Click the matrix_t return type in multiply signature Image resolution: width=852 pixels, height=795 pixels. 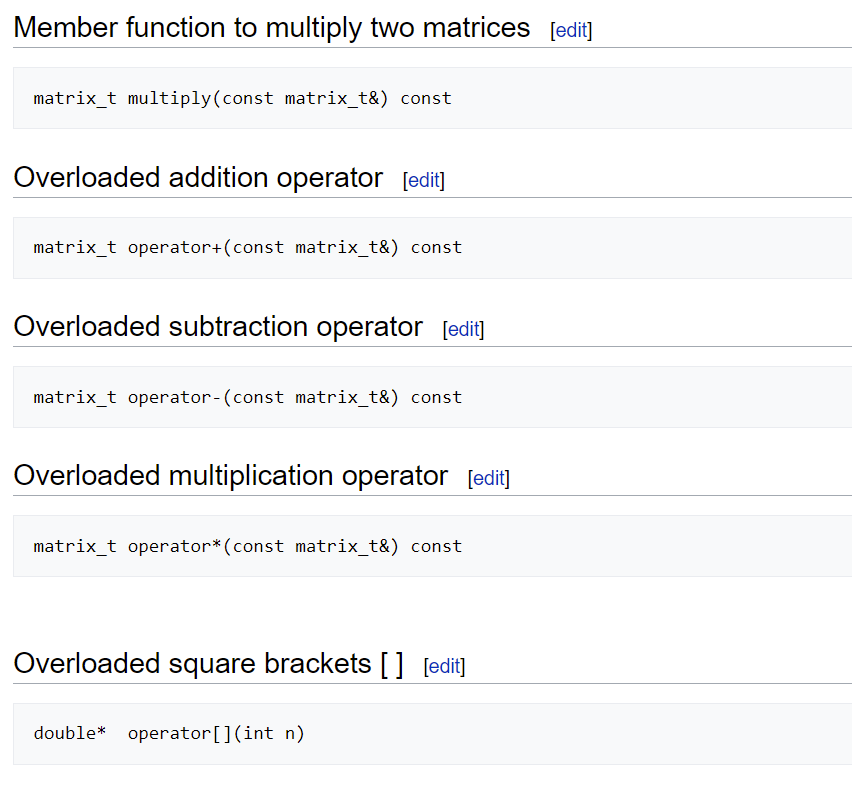[x=74, y=98]
